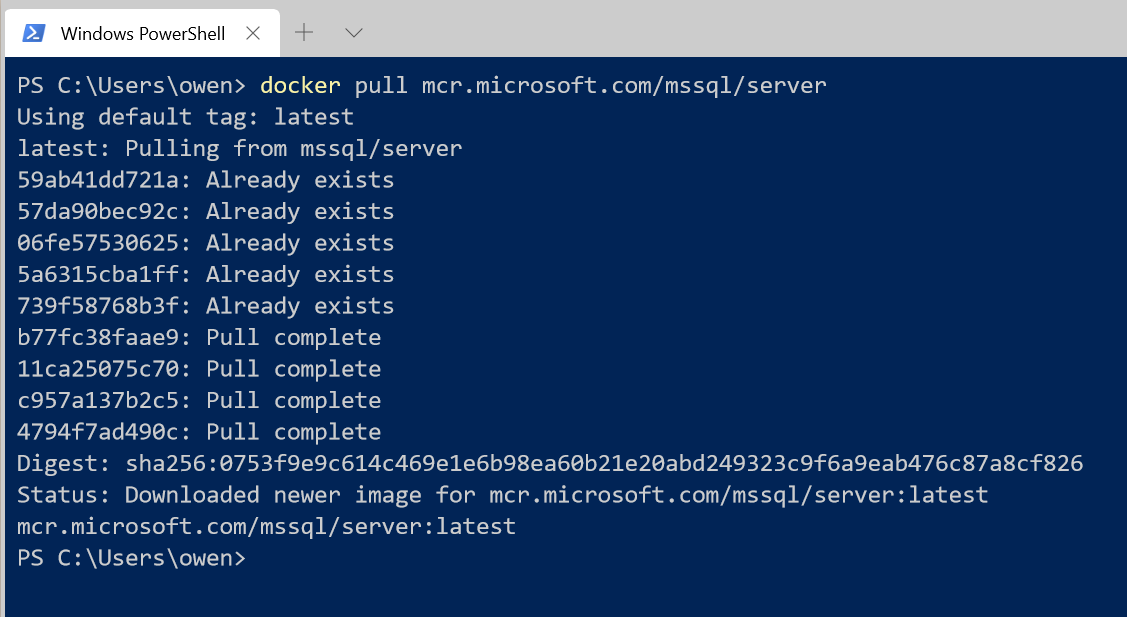The width and height of the screenshot is (1127, 617).
Task: Open a new terminal tab with the plus icon
Action: pos(303,32)
